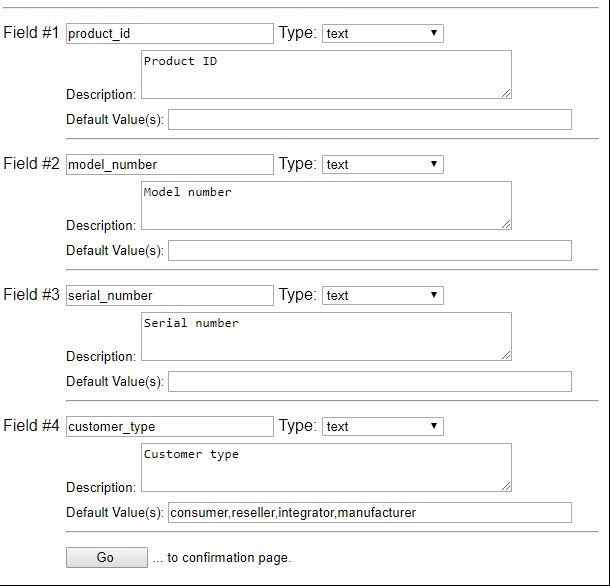Click the resize grip on the Model number textarea
Screen dimensions: 610x586
pyautogui.click(x=506, y=224)
